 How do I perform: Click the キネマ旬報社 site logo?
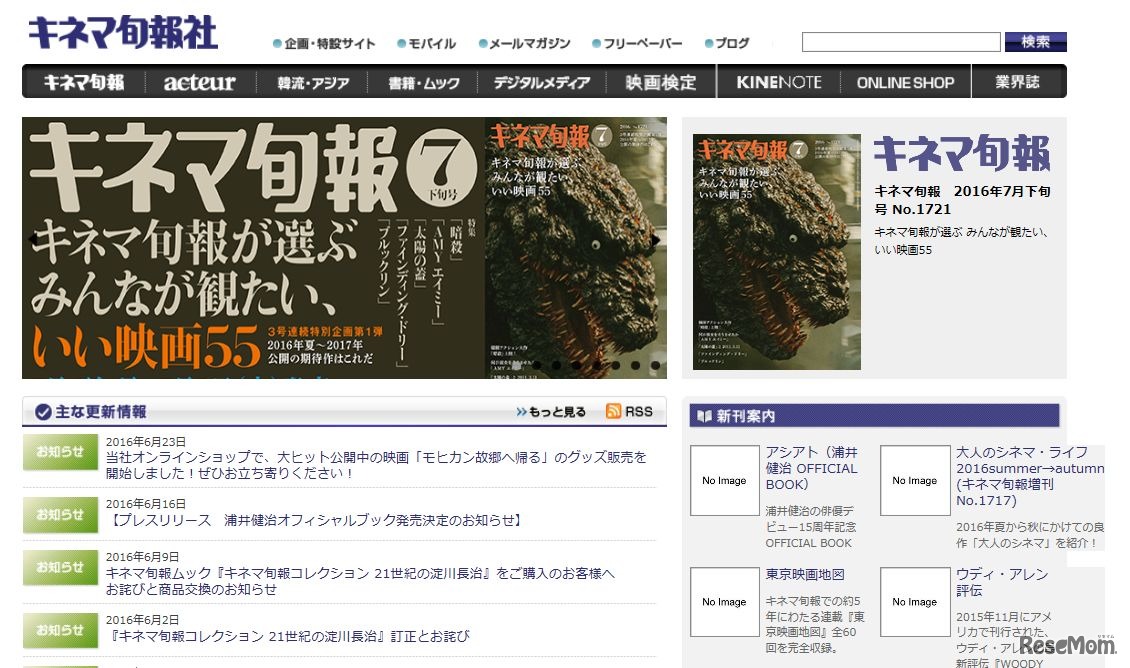pyautogui.click(x=124, y=32)
